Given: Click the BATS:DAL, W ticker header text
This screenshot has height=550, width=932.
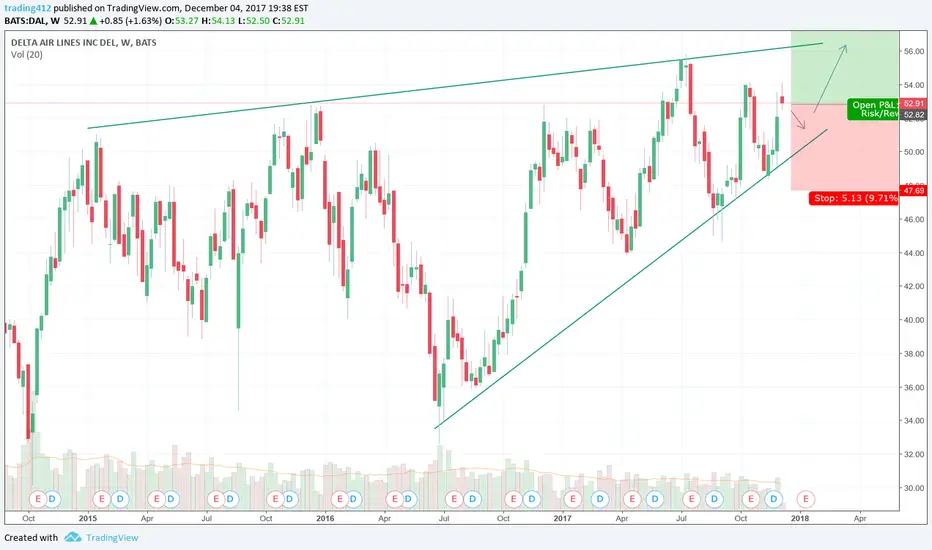Looking at the screenshot, I should pos(32,21).
